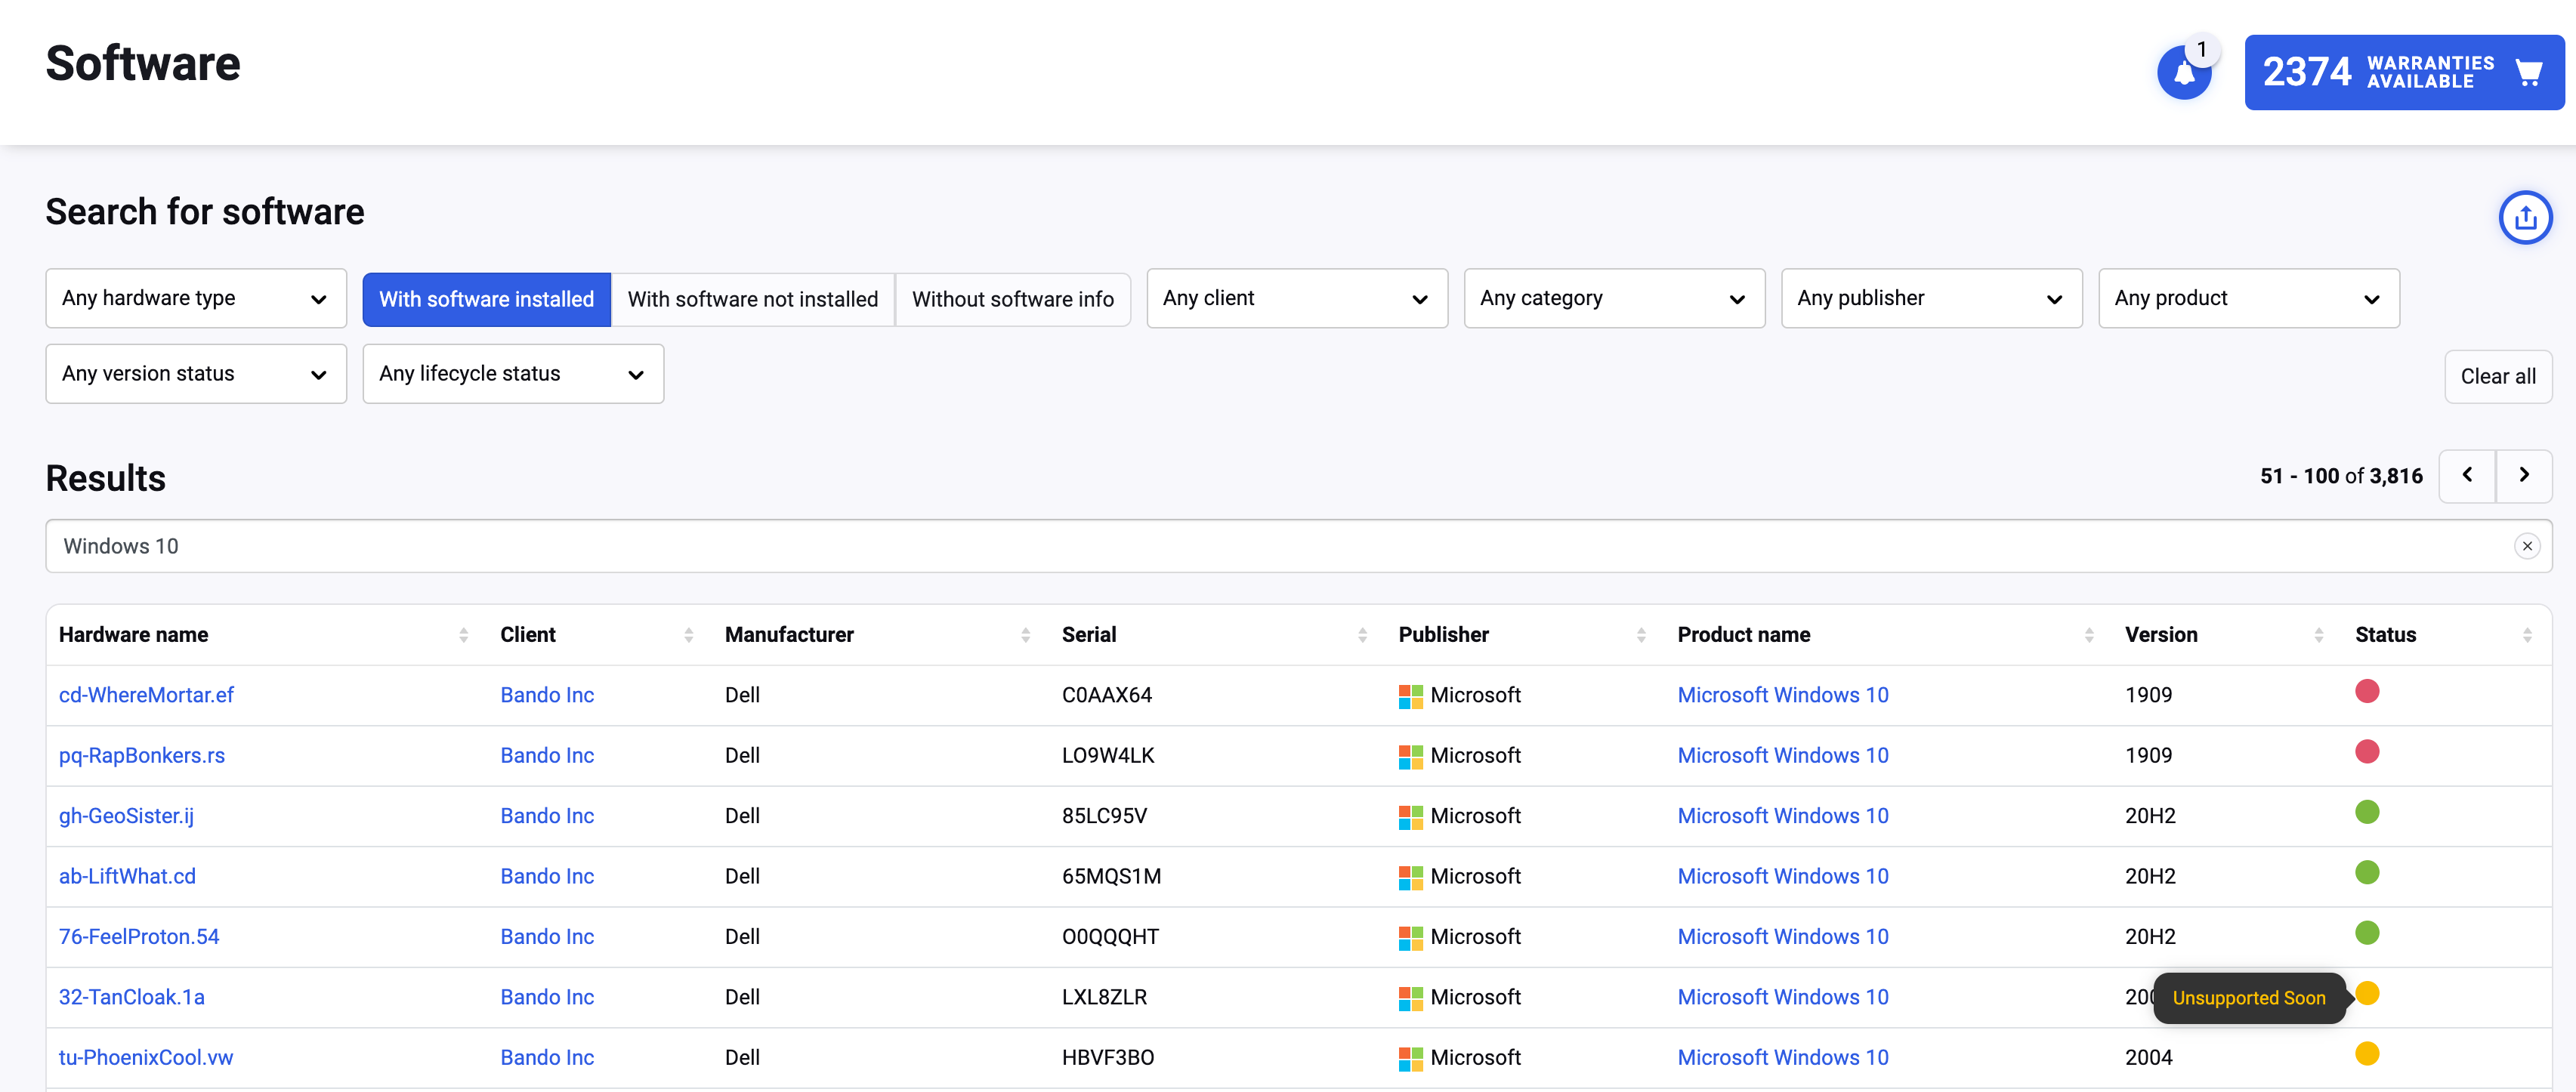The width and height of the screenshot is (2576, 1092).
Task: Open the cd-WhereMortar.ef hardware link
Action: pyautogui.click(x=146, y=695)
